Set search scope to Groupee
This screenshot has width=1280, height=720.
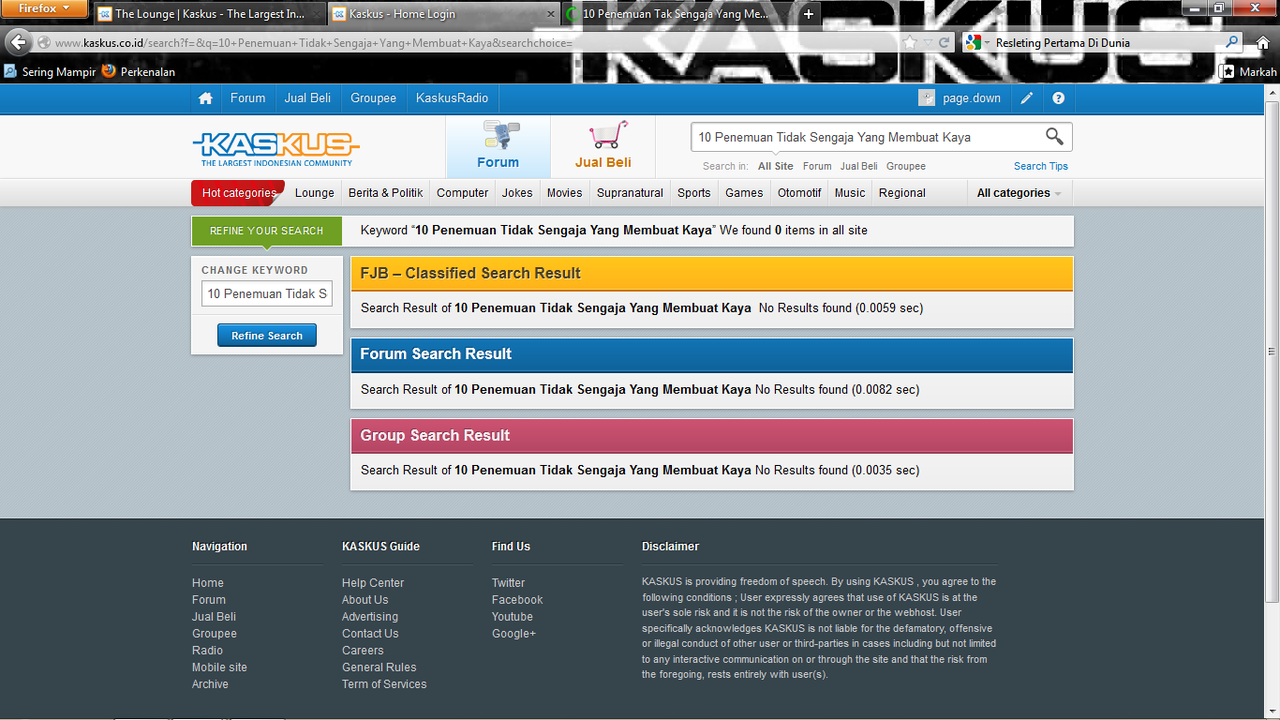coord(906,166)
